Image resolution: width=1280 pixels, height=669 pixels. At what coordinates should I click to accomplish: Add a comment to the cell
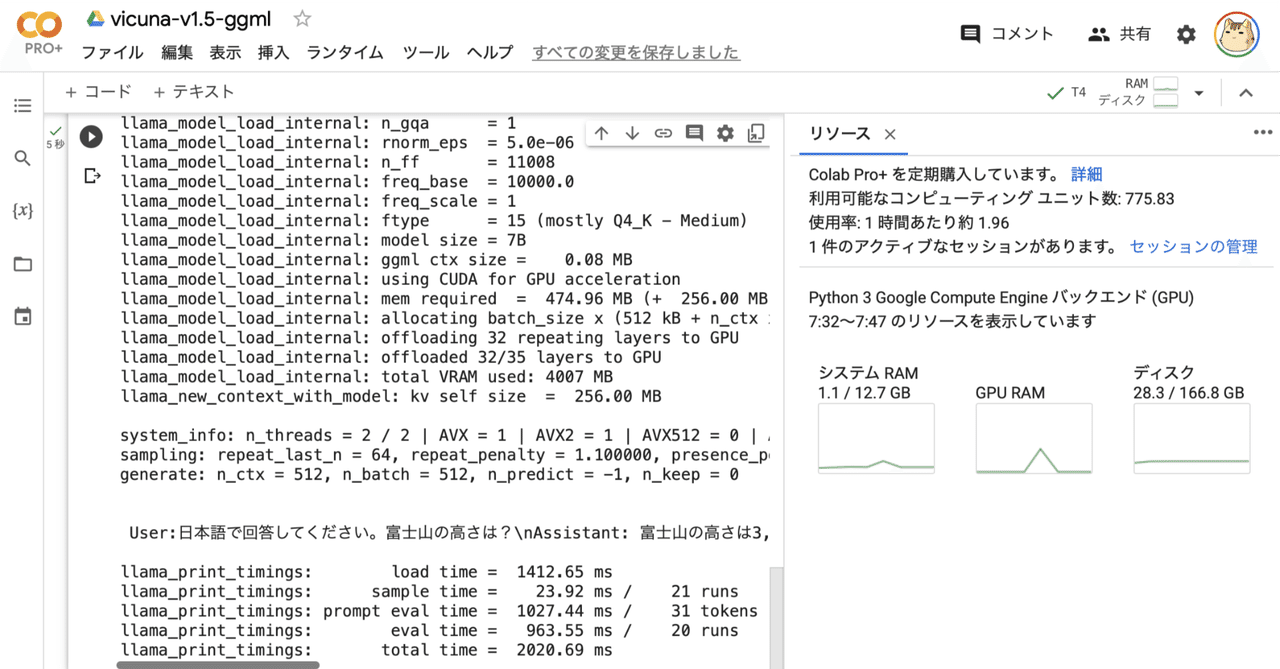(x=694, y=132)
